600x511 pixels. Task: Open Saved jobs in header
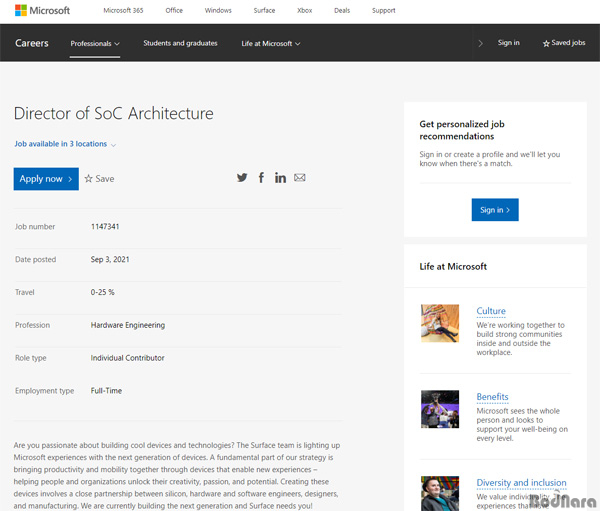[564, 43]
